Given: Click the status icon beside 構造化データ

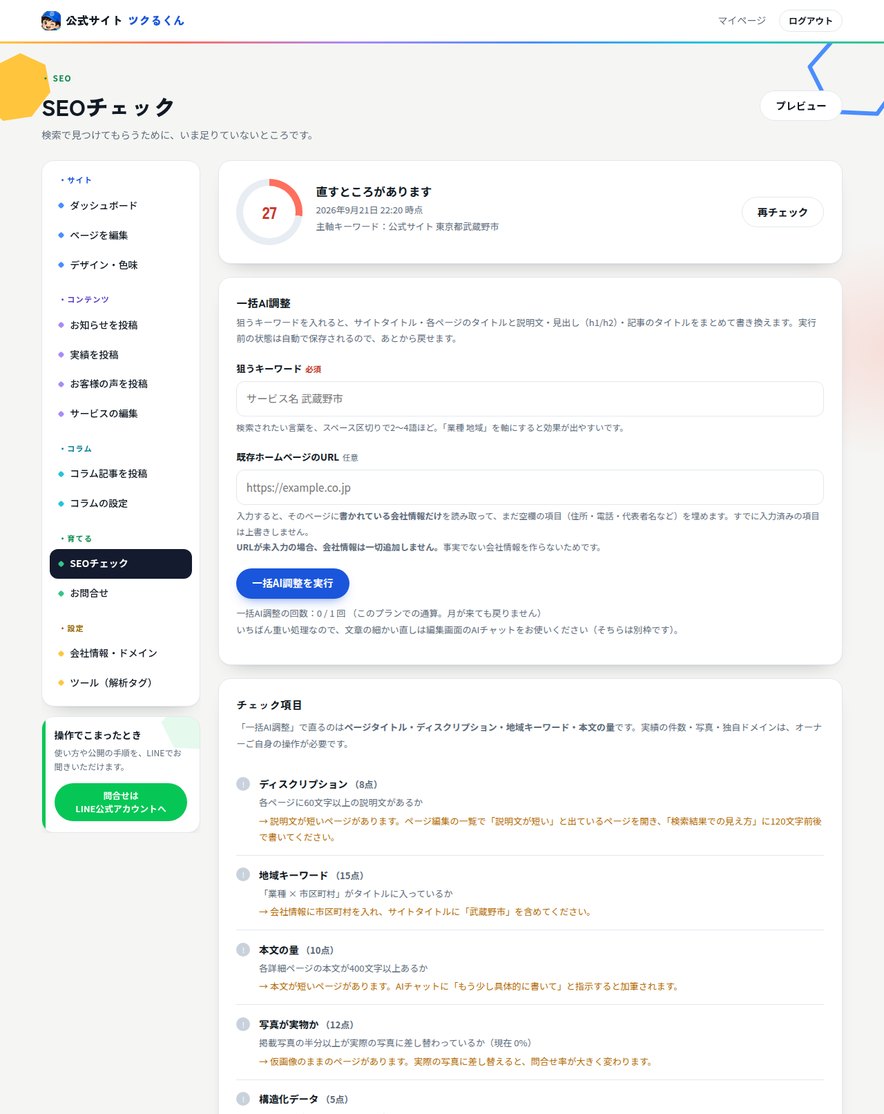Looking at the screenshot, I should (x=243, y=1099).
